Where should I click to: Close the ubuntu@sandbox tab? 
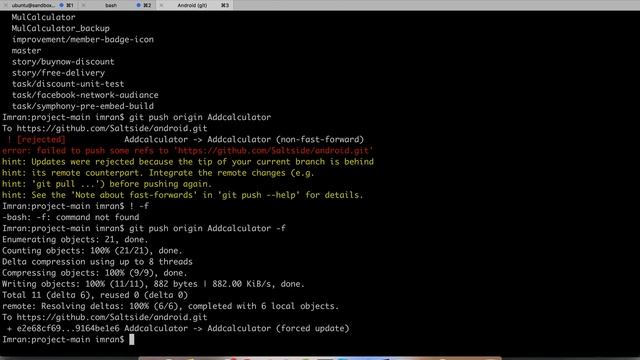tap(5, 5)
